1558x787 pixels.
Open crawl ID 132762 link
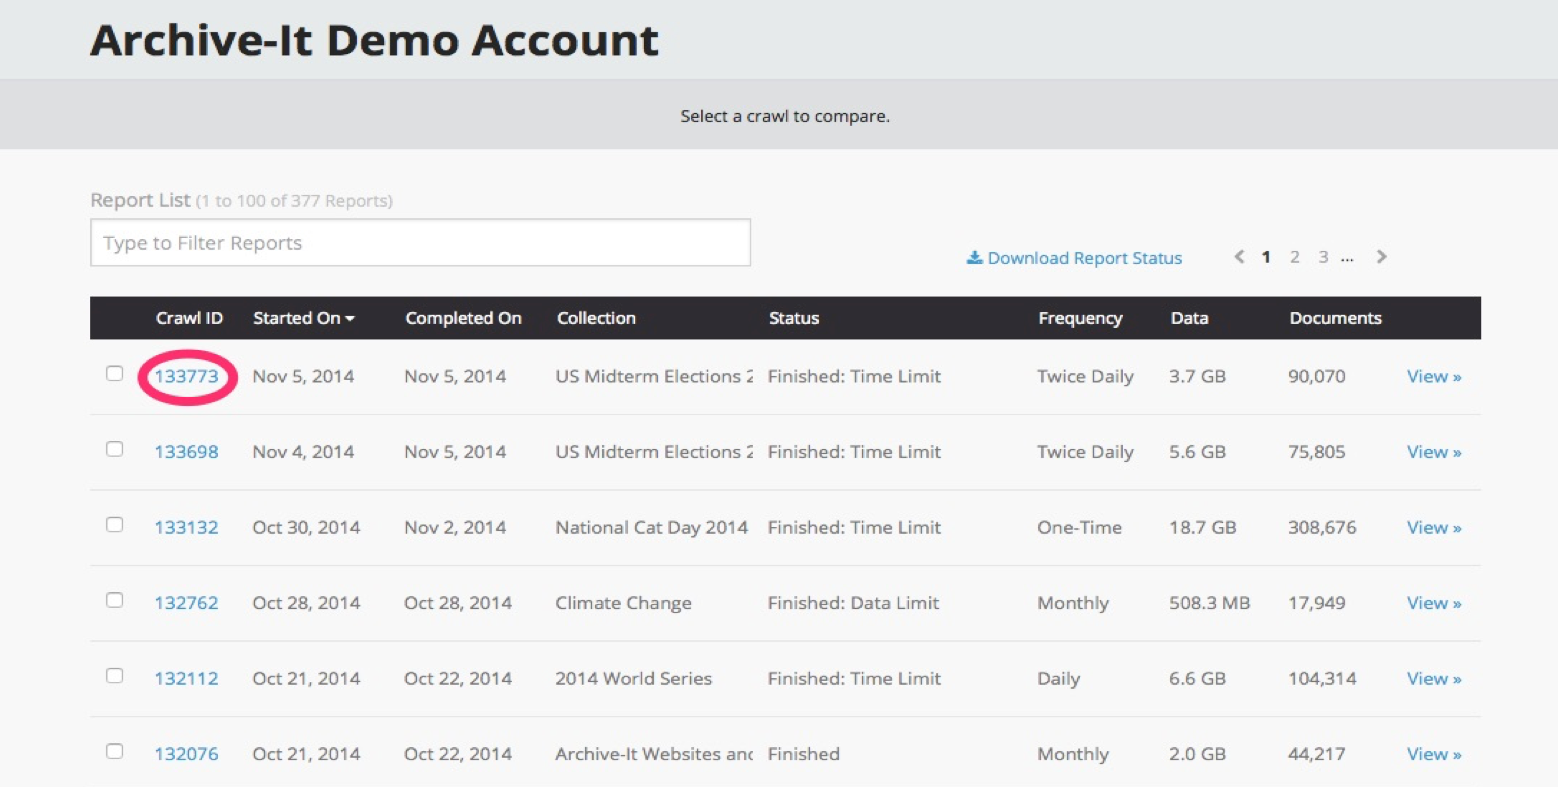click(x=186, y=603)
